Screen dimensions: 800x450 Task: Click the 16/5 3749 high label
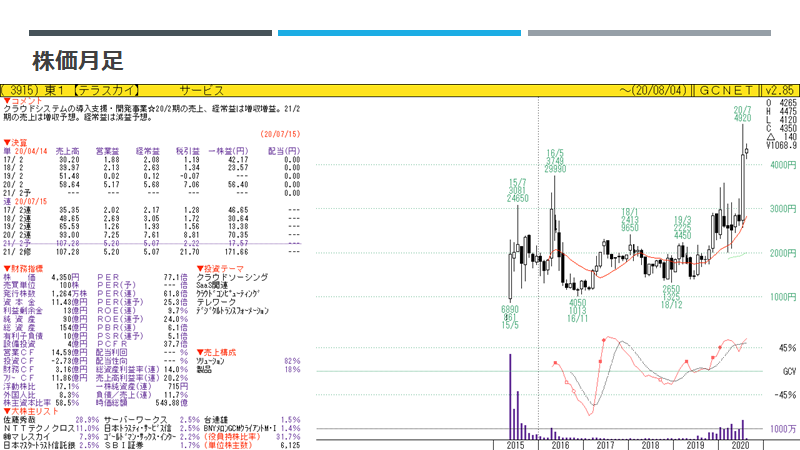pyautogui.click(x=555, y=161)
